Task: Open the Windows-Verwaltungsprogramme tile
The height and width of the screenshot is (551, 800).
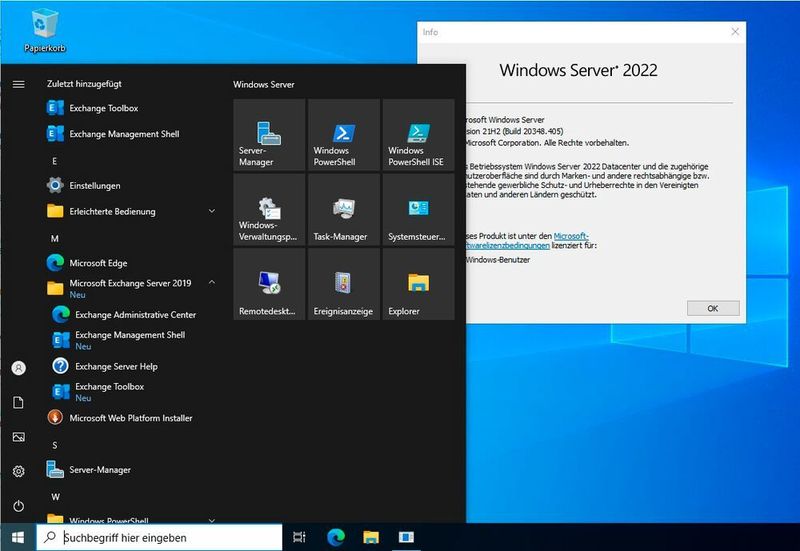Action: pos(269,210)
